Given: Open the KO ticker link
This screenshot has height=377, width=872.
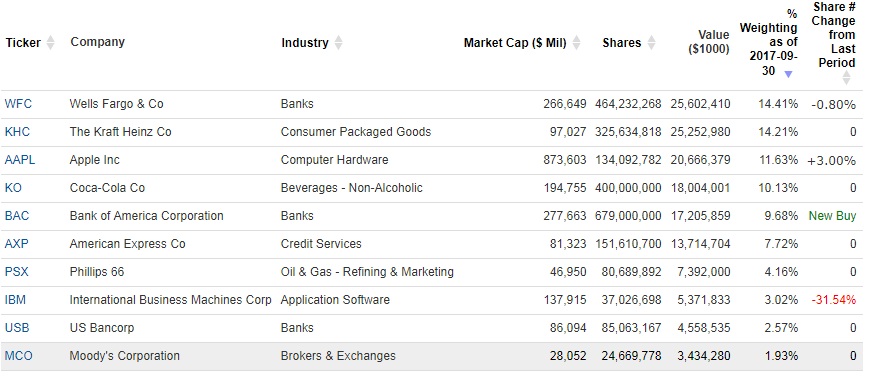Looking at the screenshot, I should tap(13, 188).
